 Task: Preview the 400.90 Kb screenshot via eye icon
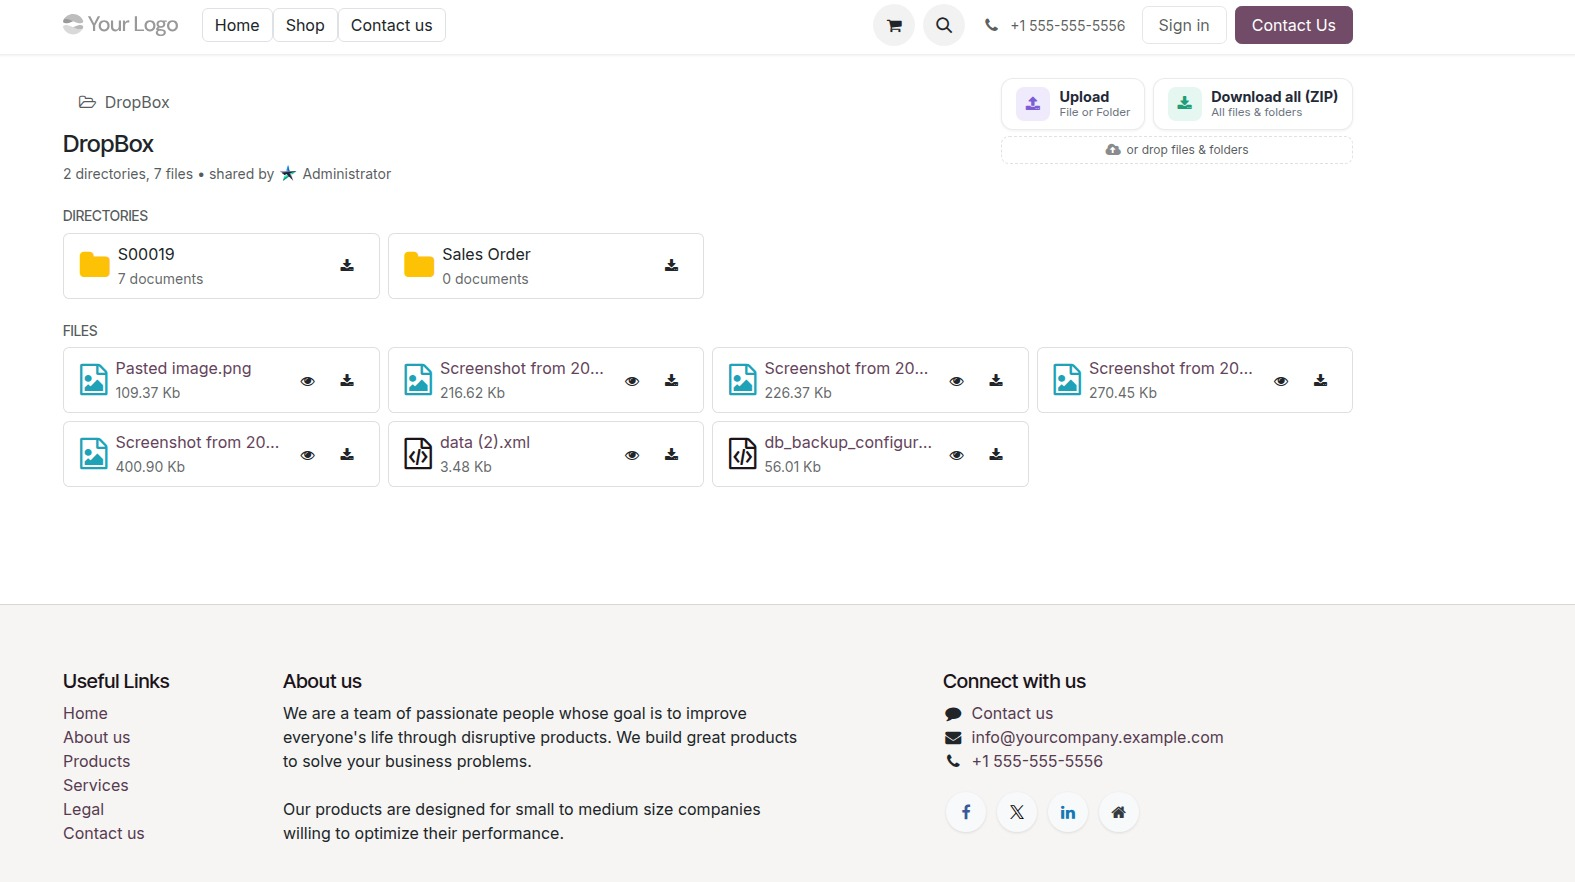308,455
